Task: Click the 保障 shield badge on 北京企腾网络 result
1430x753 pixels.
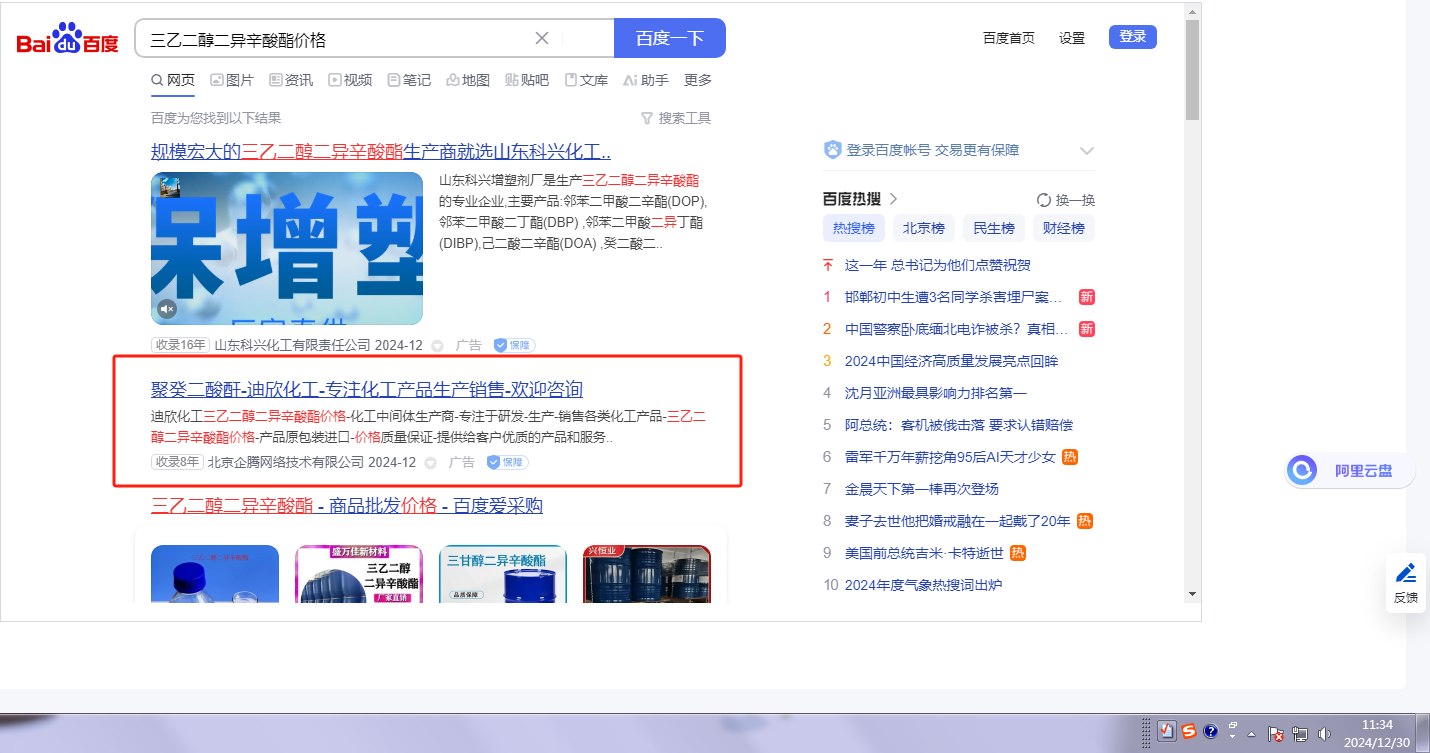Action: coord(507,462)
